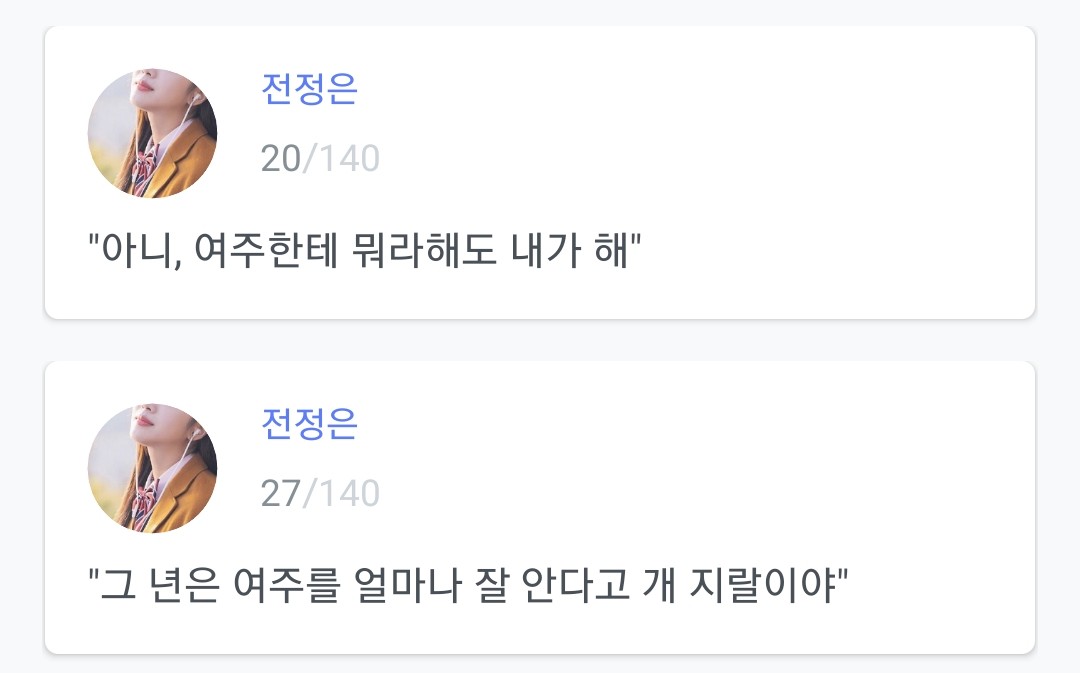Select the 27/140 character counter
This screenshot has width=1080, height=673.
point(320,493)
